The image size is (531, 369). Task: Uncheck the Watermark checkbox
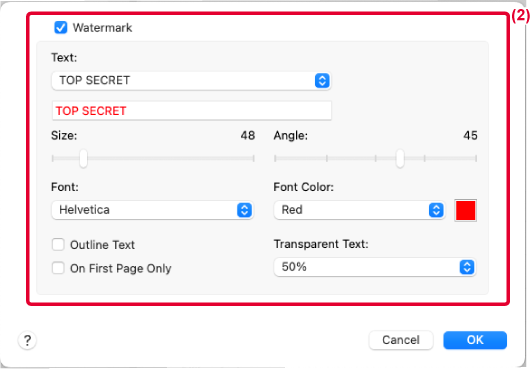(61, 27)
